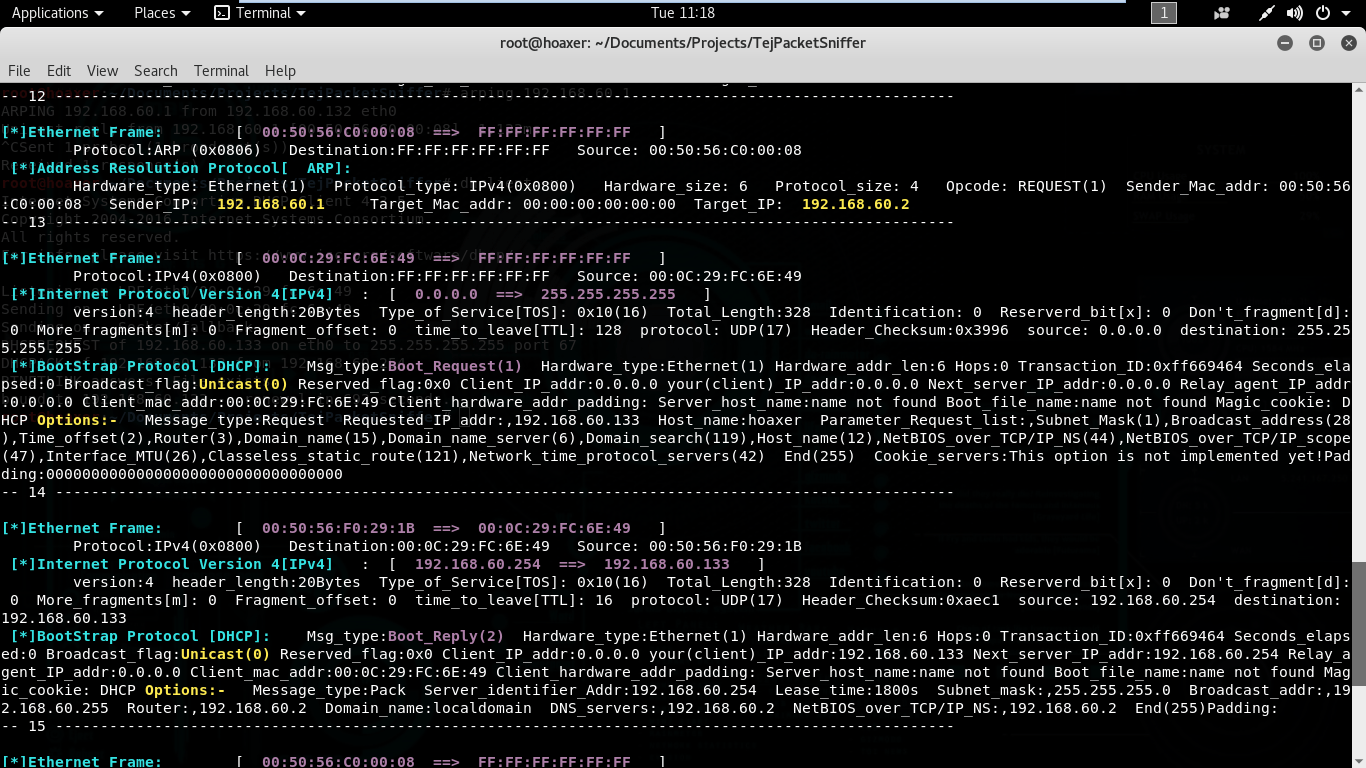Expand the system menu chevron at top right
Screen dimensions: 1366x768
(1347, 13)
